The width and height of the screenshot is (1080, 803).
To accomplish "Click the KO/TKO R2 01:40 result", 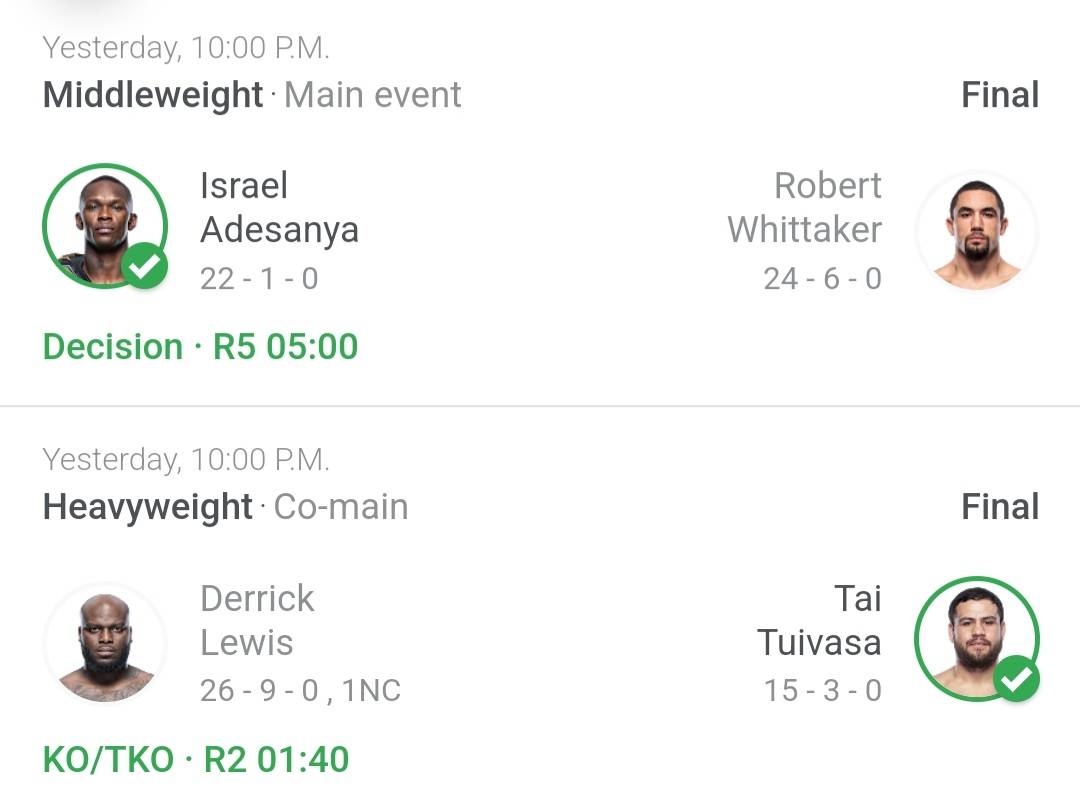I will 196,760.
